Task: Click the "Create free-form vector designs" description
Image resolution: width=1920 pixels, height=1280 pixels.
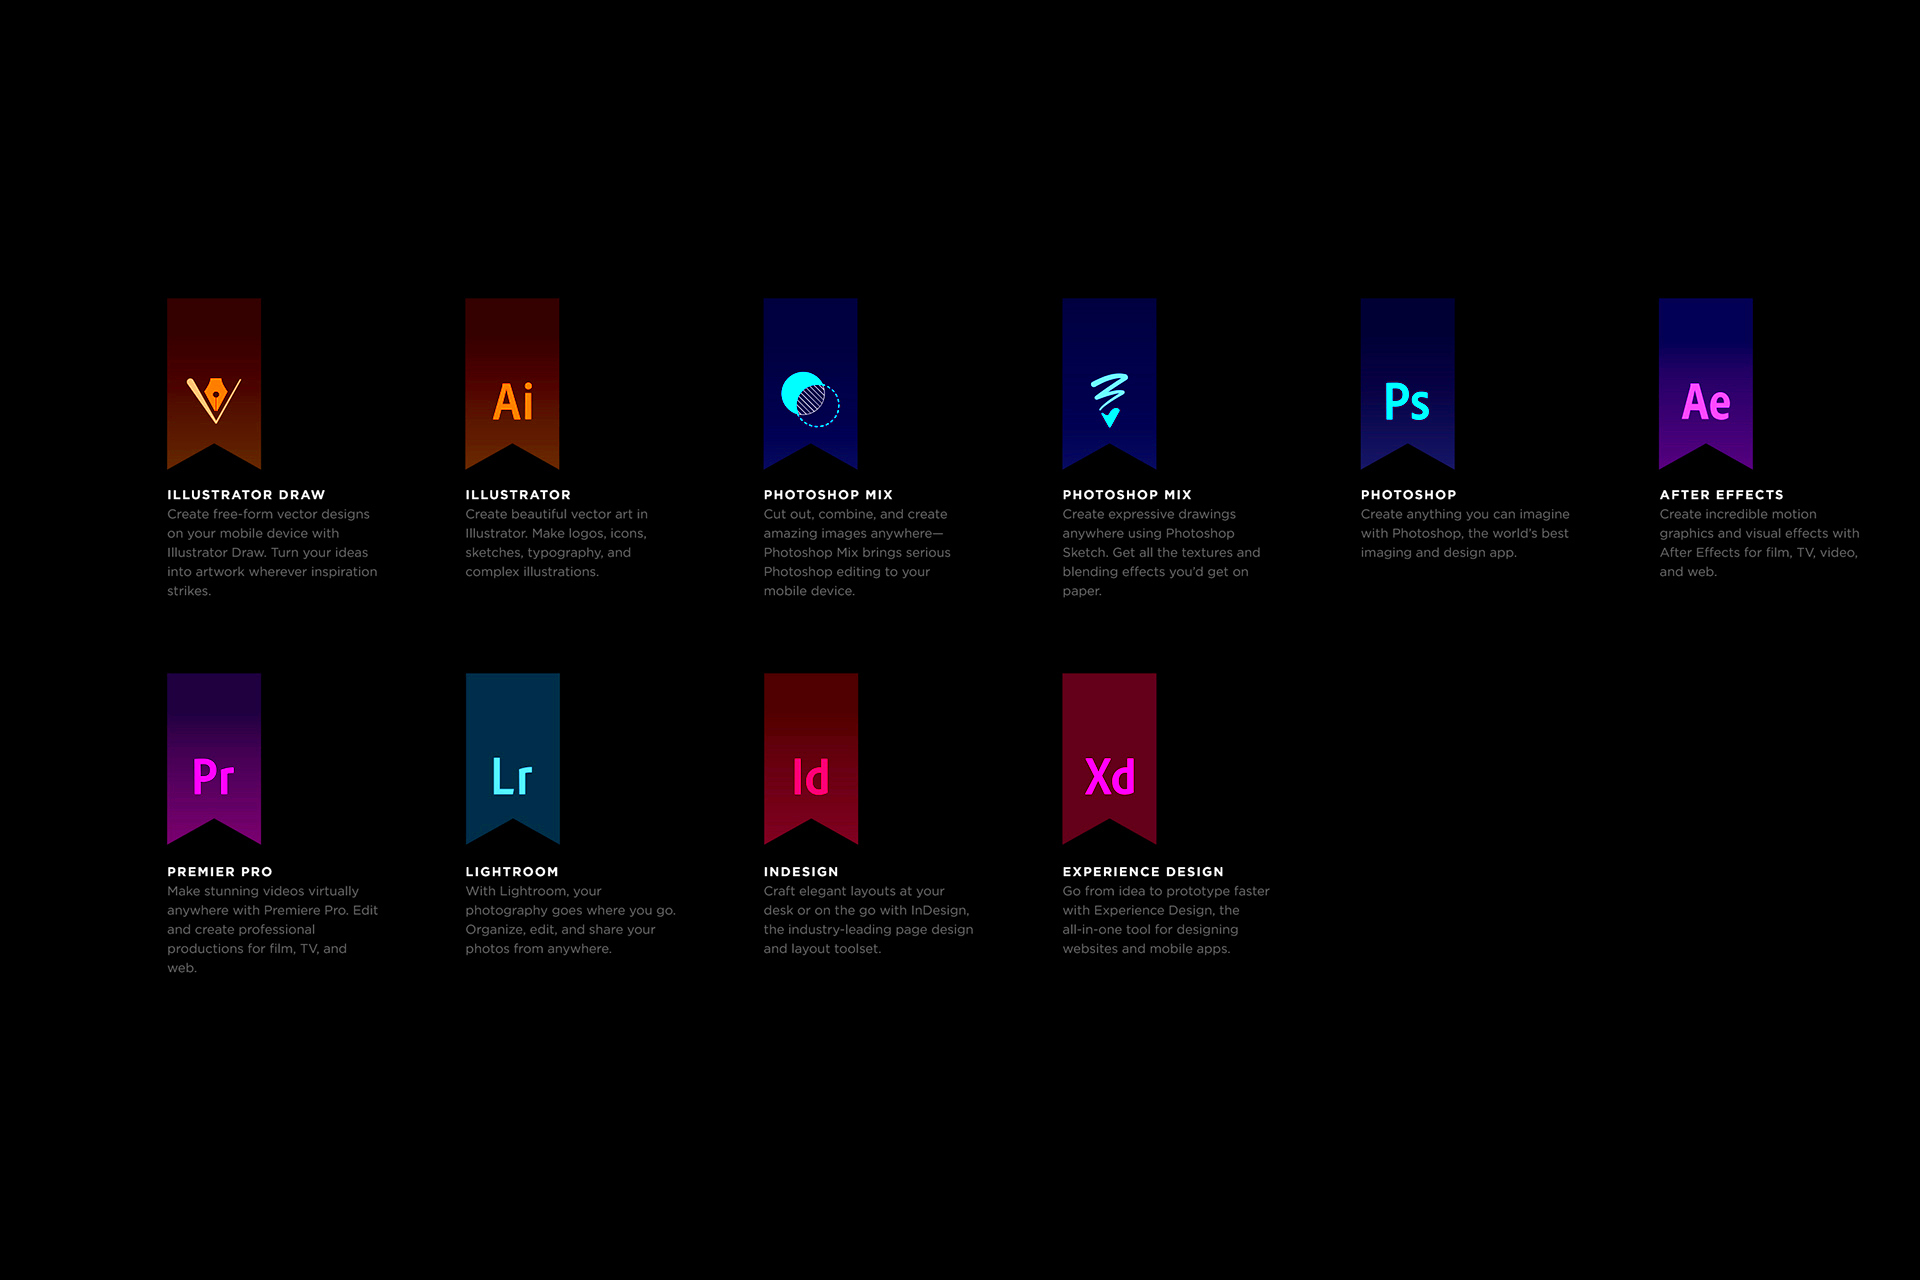Action: (272, 552)
